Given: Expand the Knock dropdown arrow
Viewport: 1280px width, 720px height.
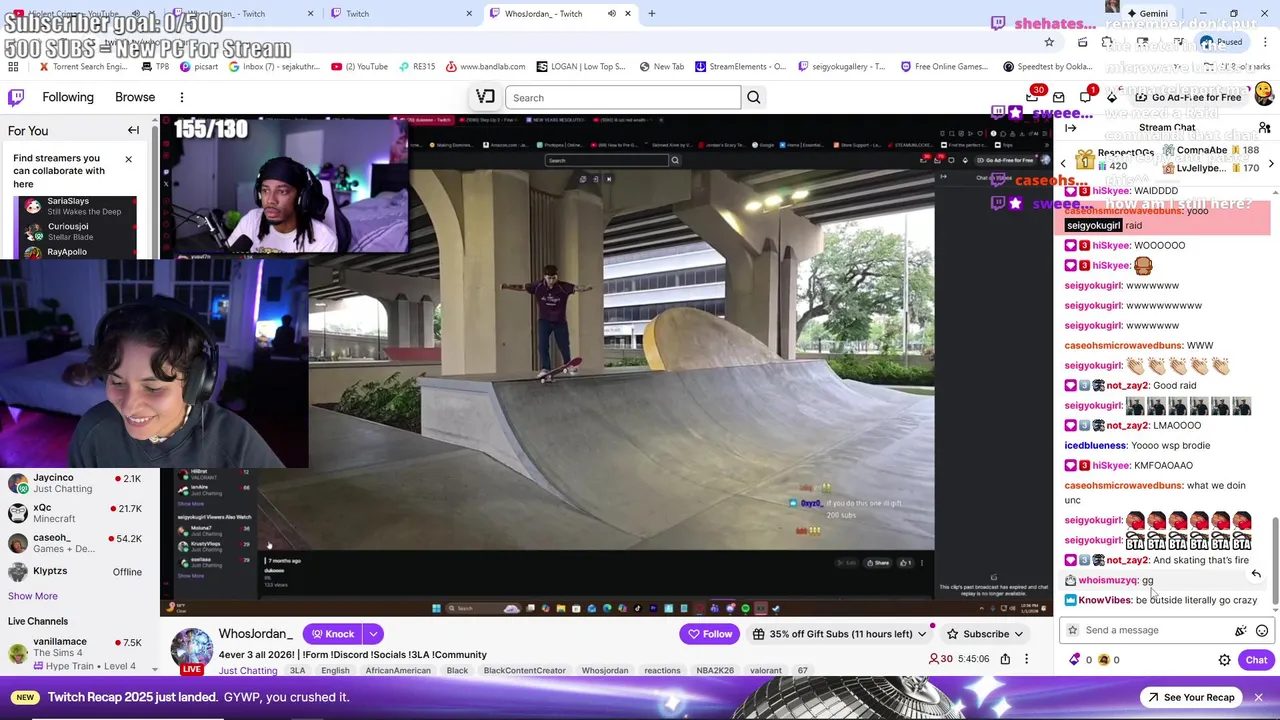Looking at the screenshot, I should point(373,634).
